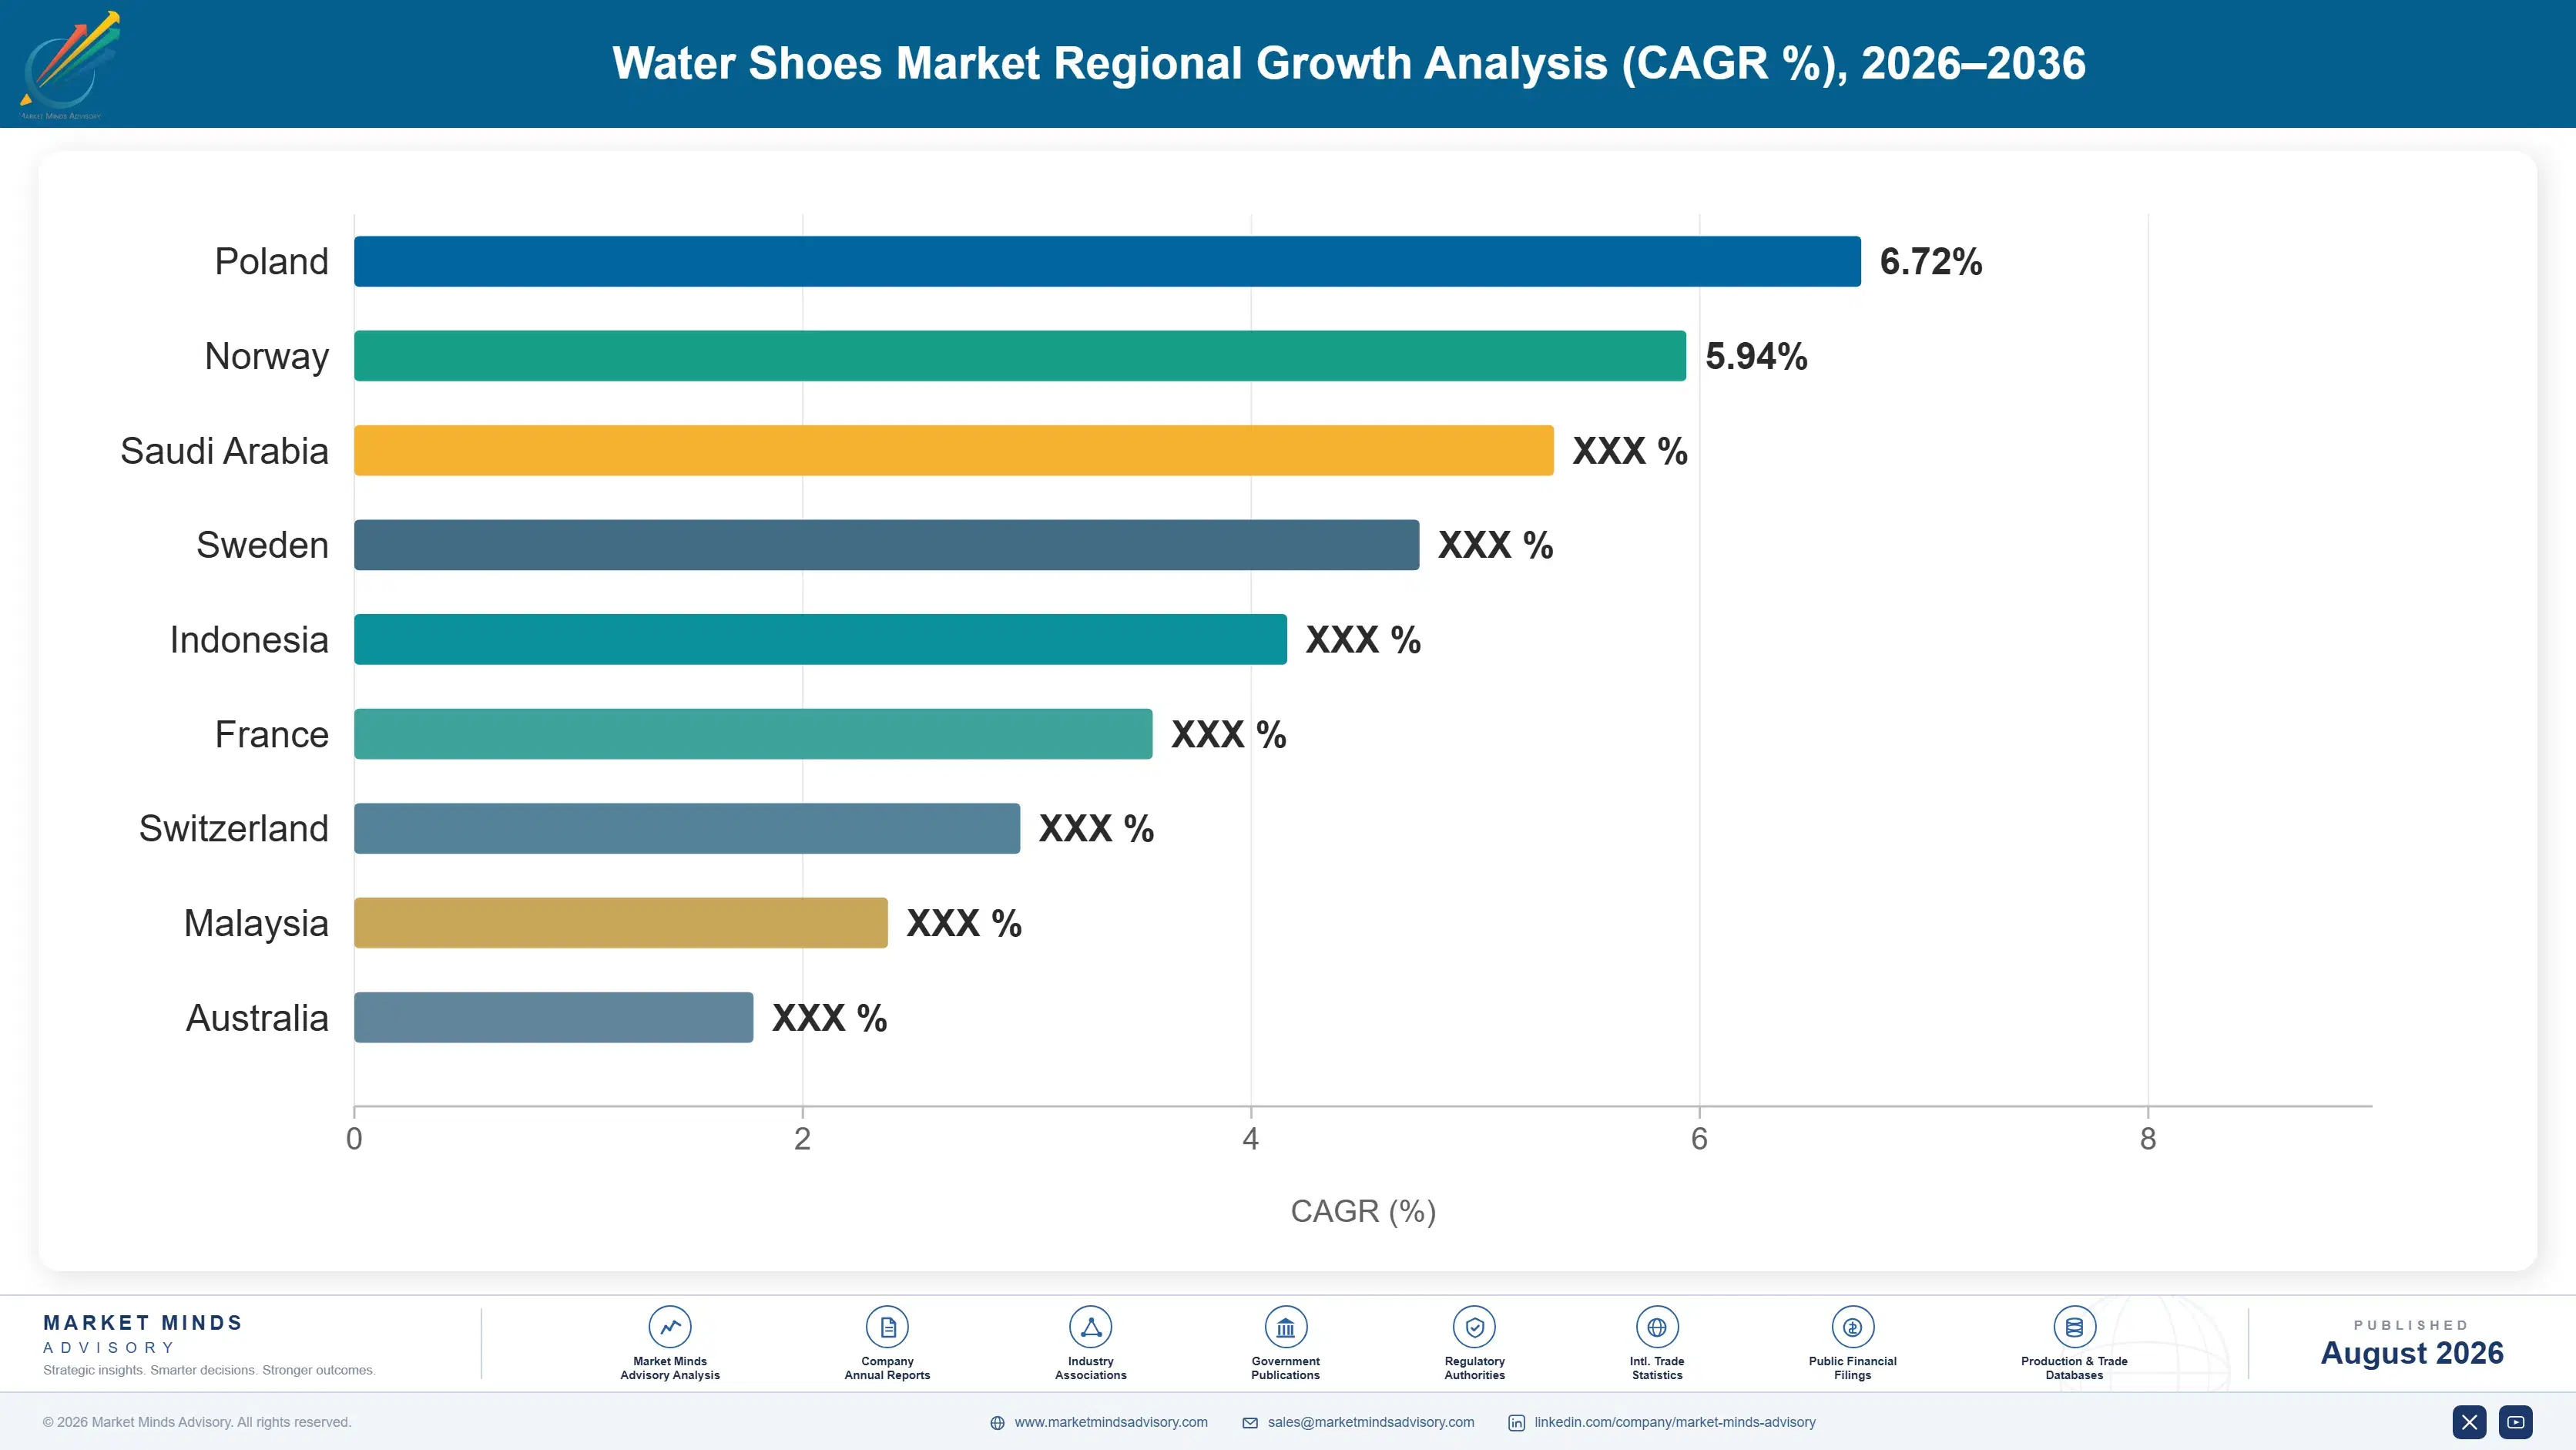Click the globe icon beside website URL
2576x1450 pixels.
[997, 1423]
